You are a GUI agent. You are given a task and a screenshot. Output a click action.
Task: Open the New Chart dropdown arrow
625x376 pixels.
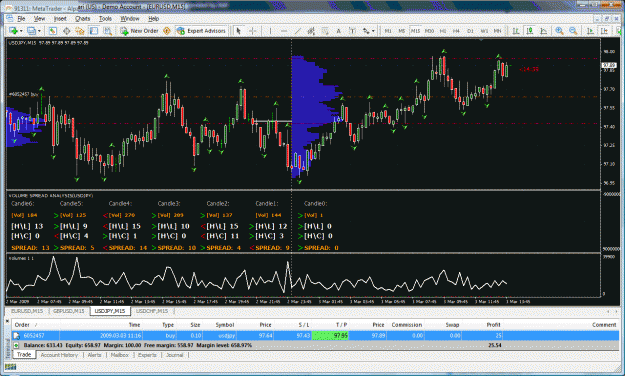coord(21,31)
